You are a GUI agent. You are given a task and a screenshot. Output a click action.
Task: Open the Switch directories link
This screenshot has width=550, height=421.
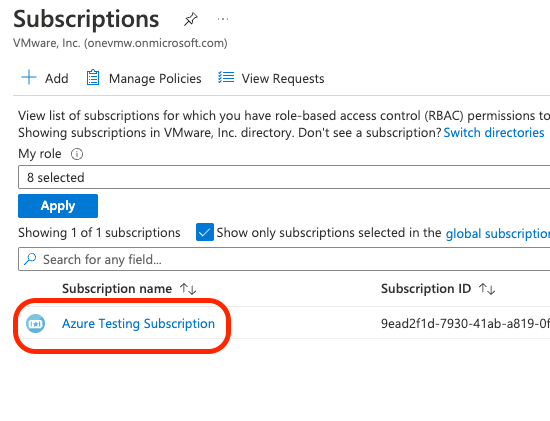(494, 133)
